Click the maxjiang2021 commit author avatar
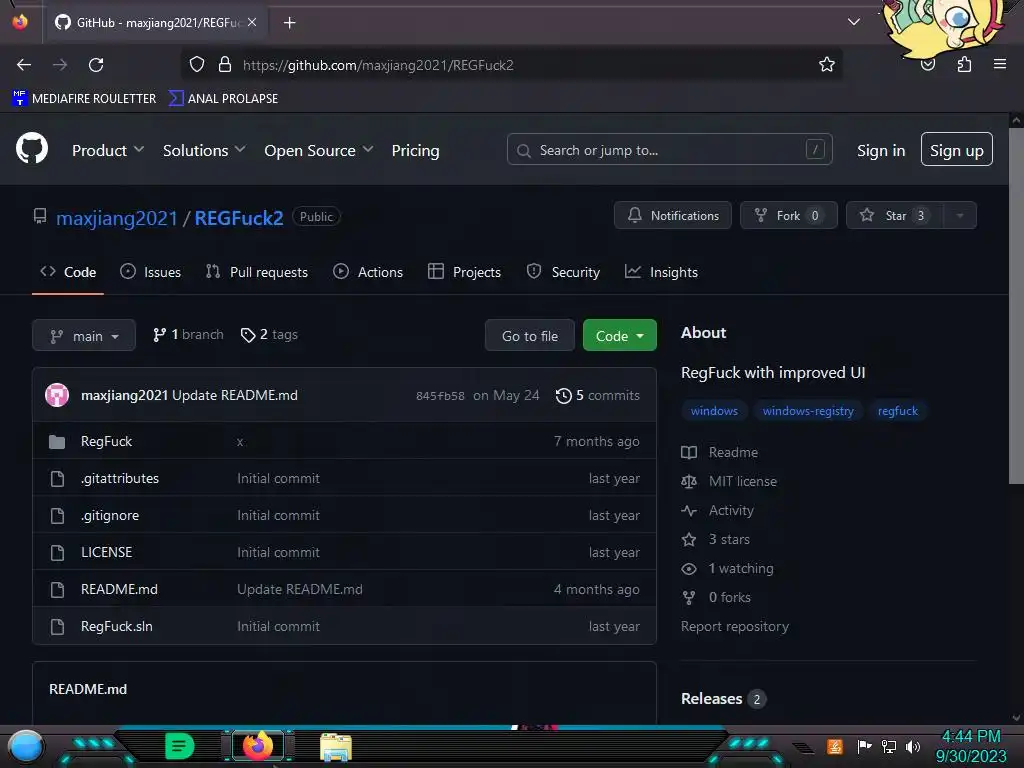Viewport: 1024px width, 768px height. [x=57, y=395]
